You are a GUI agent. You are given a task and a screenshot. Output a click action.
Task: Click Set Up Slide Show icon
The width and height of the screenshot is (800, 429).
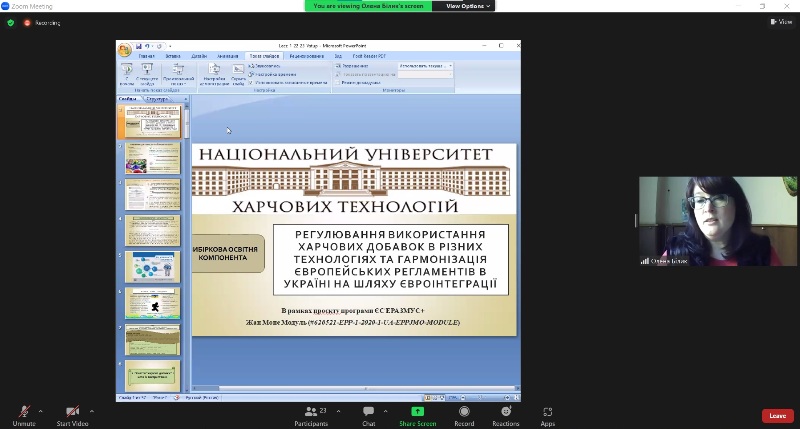214,73
